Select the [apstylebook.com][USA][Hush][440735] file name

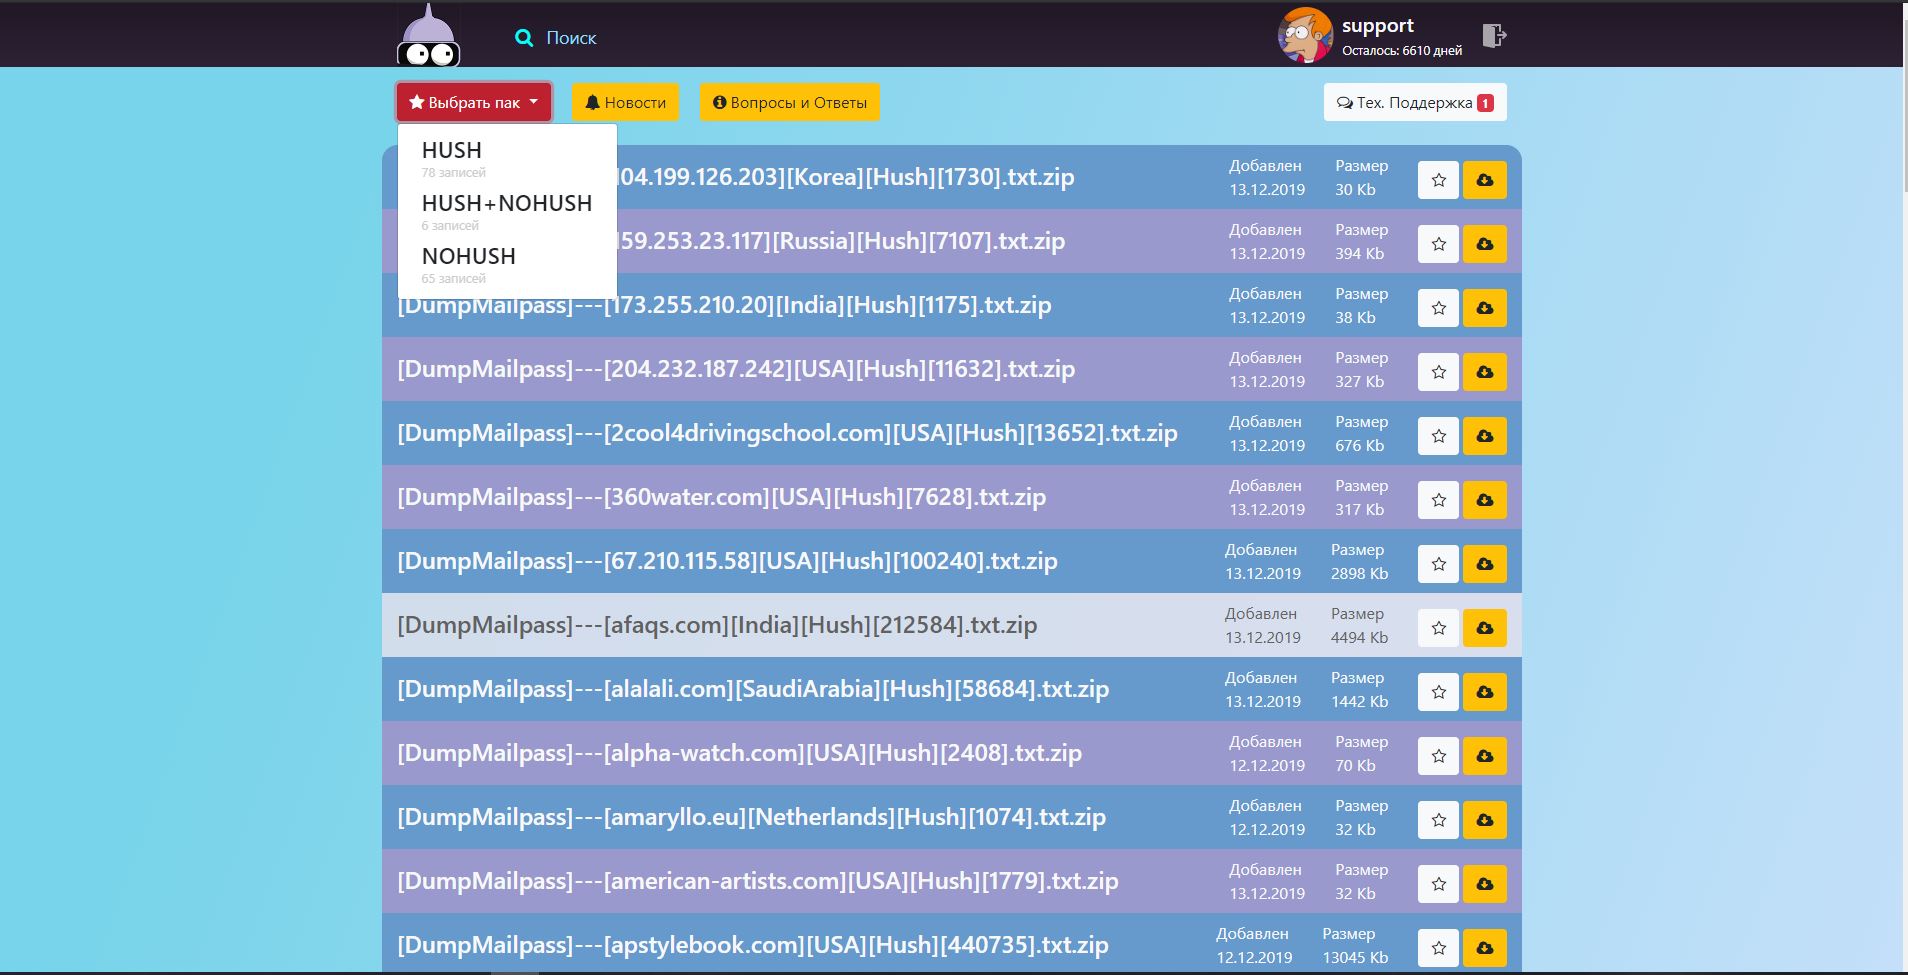click(x=753, y=945)
